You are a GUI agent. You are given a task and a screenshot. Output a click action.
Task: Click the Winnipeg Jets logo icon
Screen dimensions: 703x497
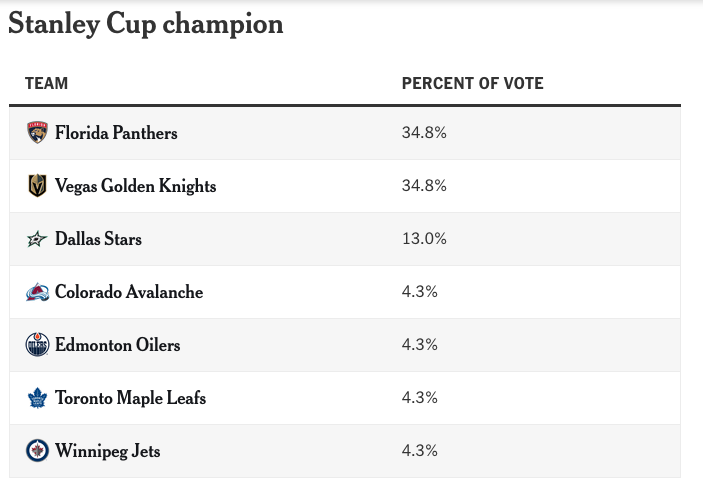click(x=37, y=451)
